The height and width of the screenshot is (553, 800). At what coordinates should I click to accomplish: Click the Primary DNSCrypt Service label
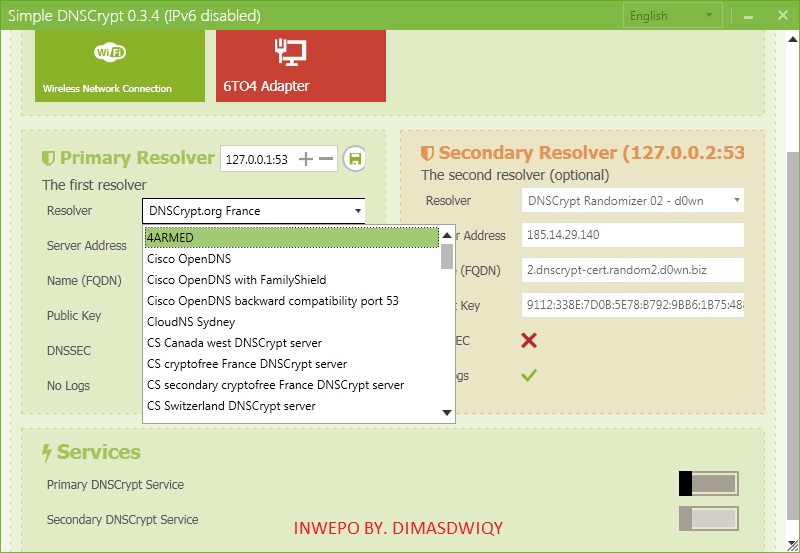pyautogui.click(x=115, y=485)
